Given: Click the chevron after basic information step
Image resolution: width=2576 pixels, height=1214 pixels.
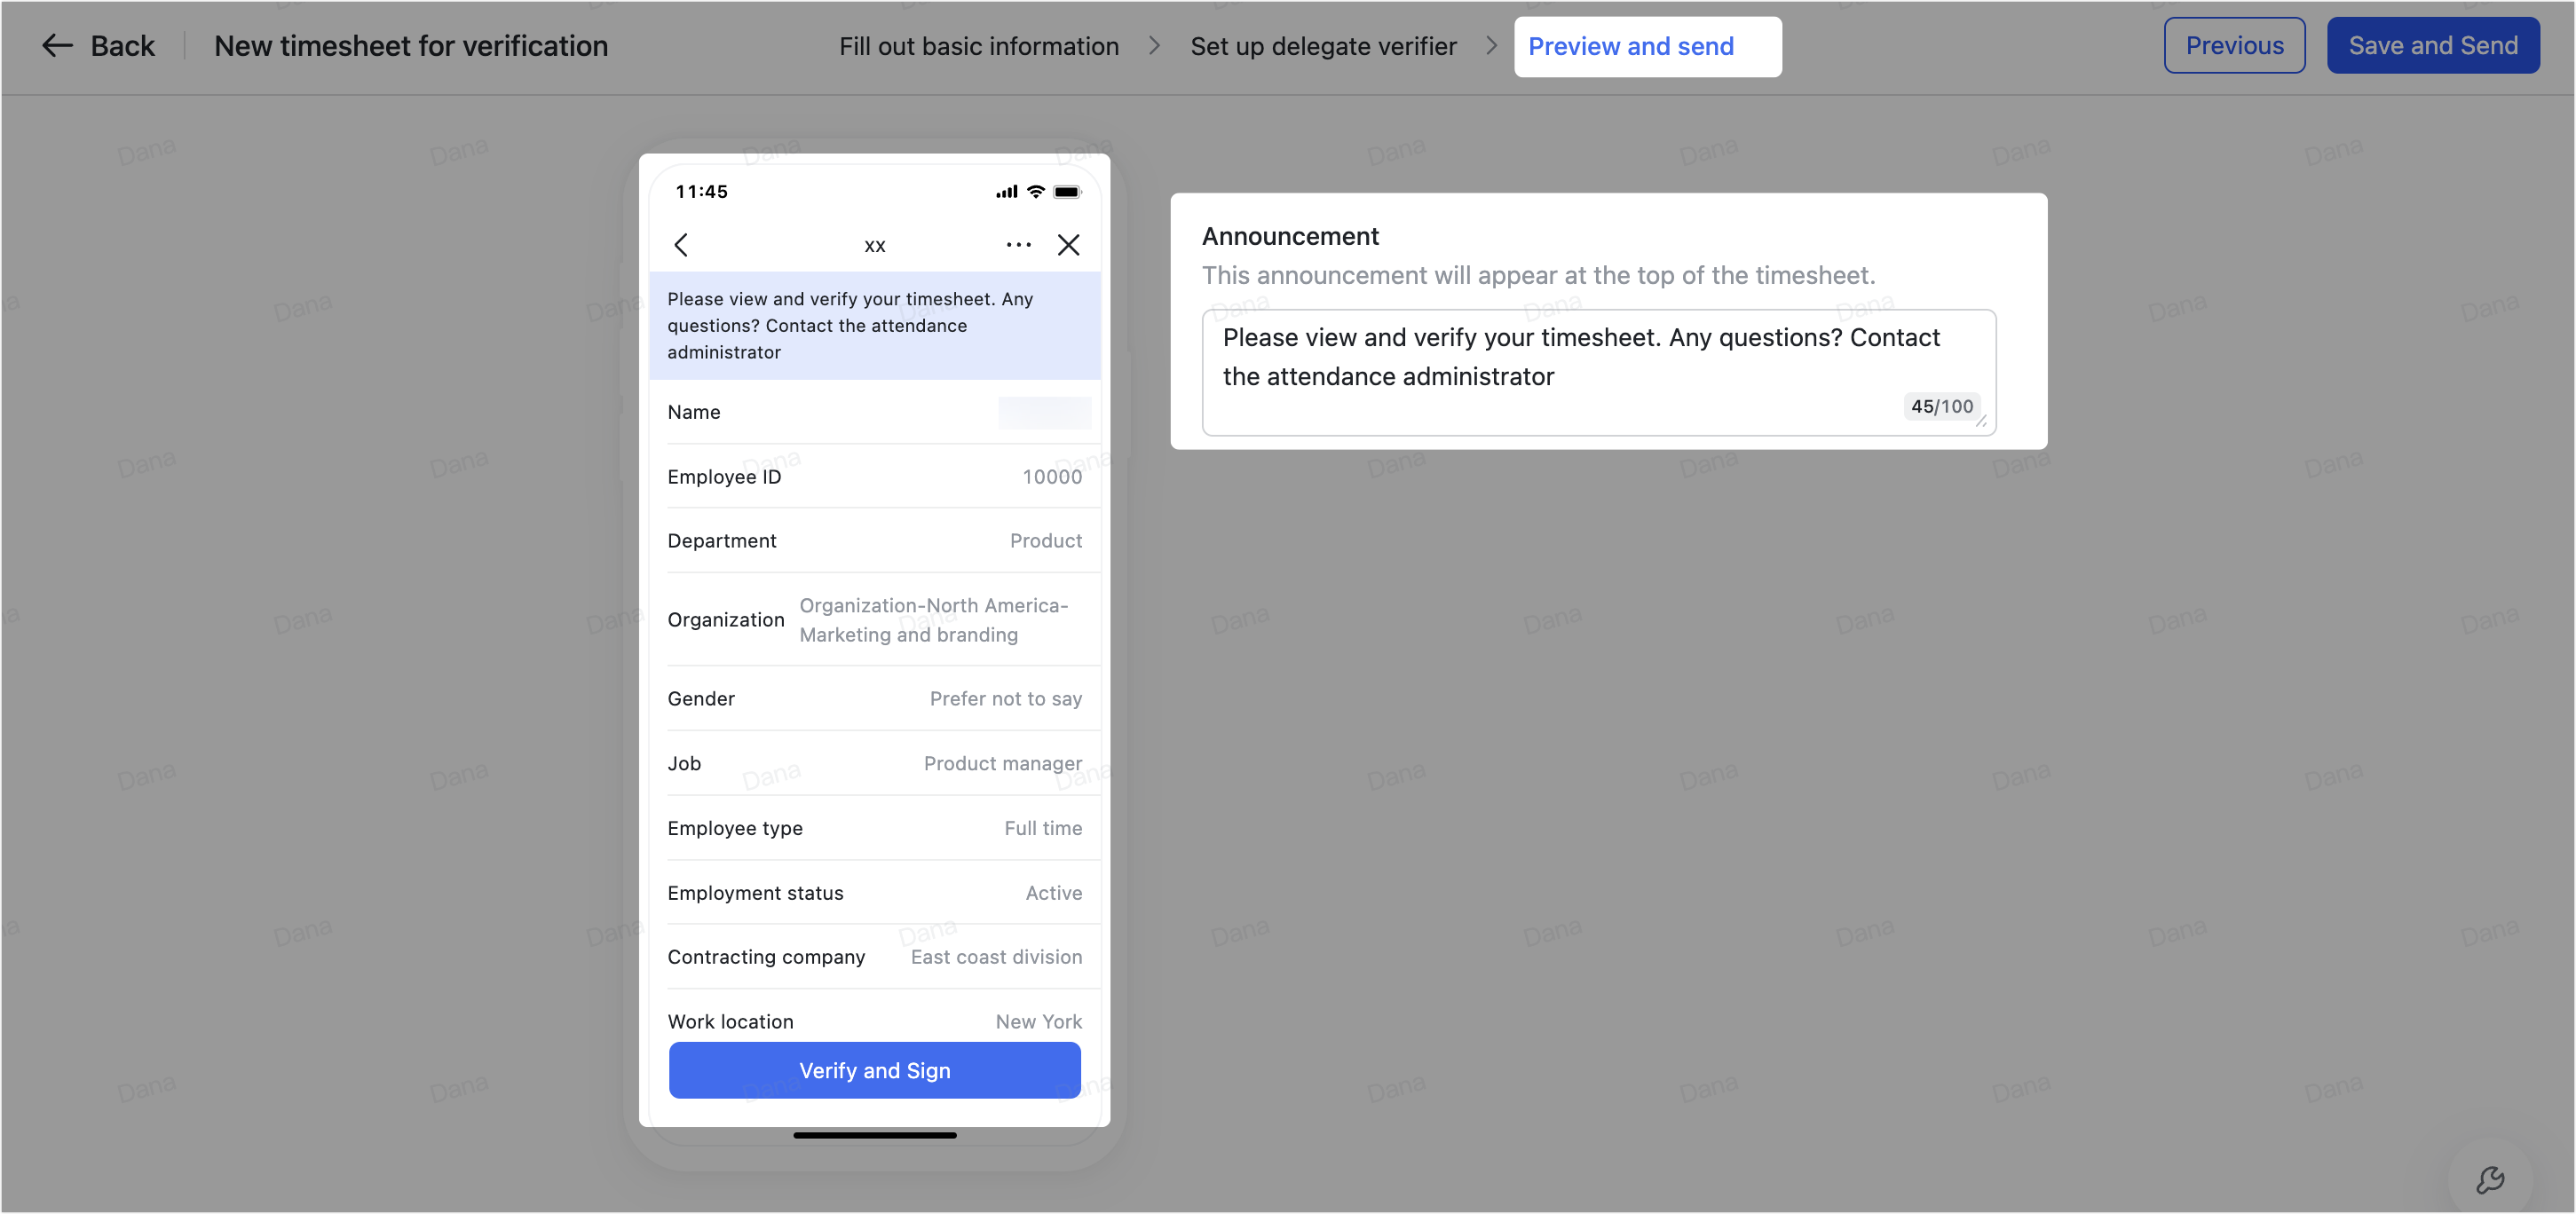Looking at the screenshot, I should (x=1154, y=46).
